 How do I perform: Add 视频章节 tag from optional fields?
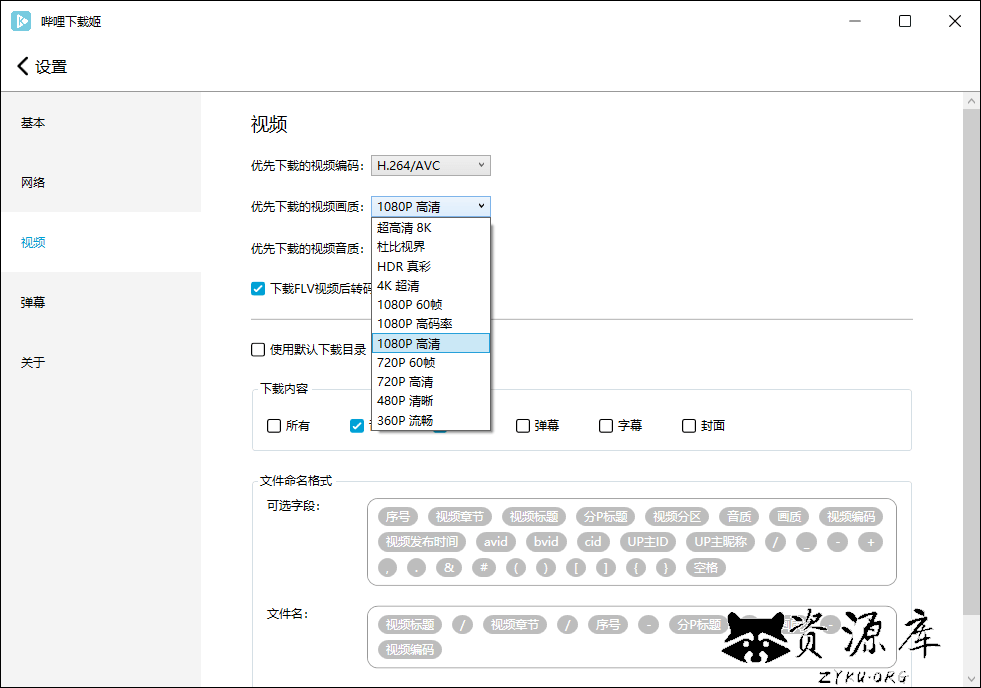[x=460, y=517]
